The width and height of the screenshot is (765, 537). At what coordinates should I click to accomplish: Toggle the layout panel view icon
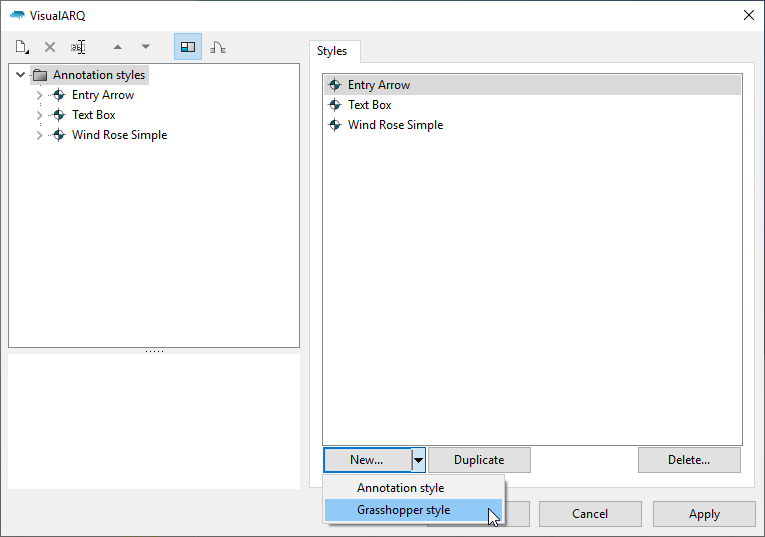pyautogui.click(x=188, y=47)
